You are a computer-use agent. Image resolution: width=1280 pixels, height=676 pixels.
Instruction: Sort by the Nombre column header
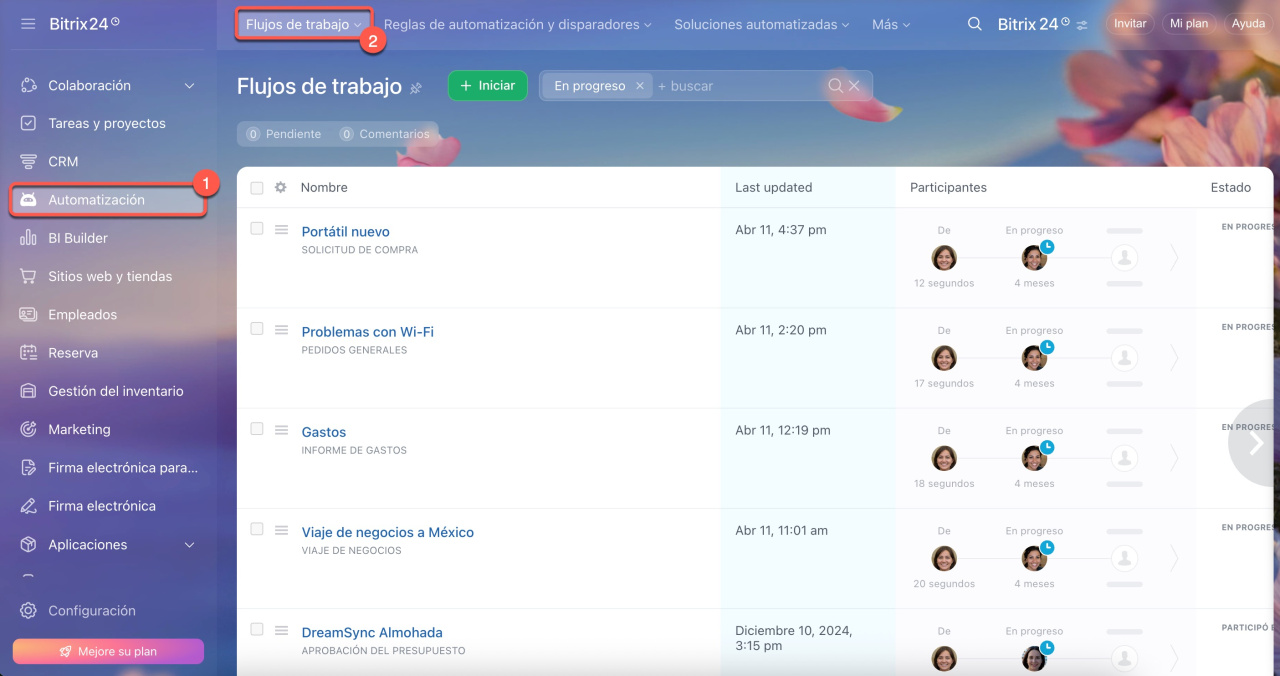click(x=324, y=187)
